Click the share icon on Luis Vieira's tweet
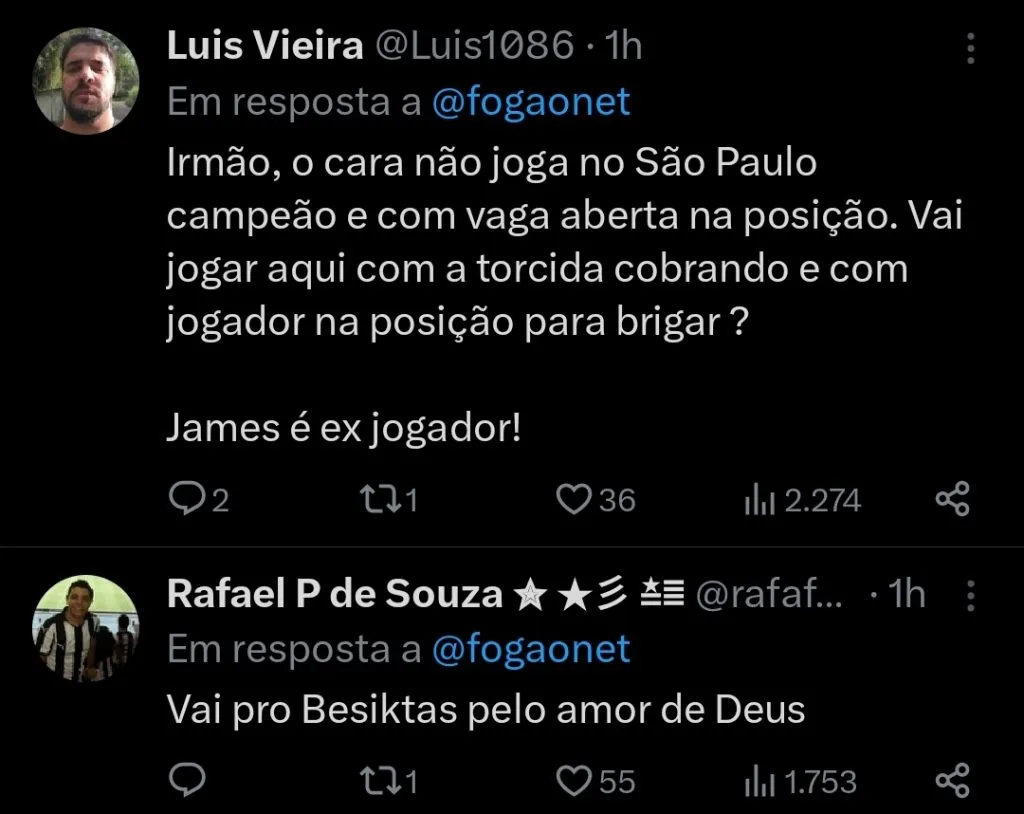The width and height of the screenshot is (1024, 814). tap(952, 498)
